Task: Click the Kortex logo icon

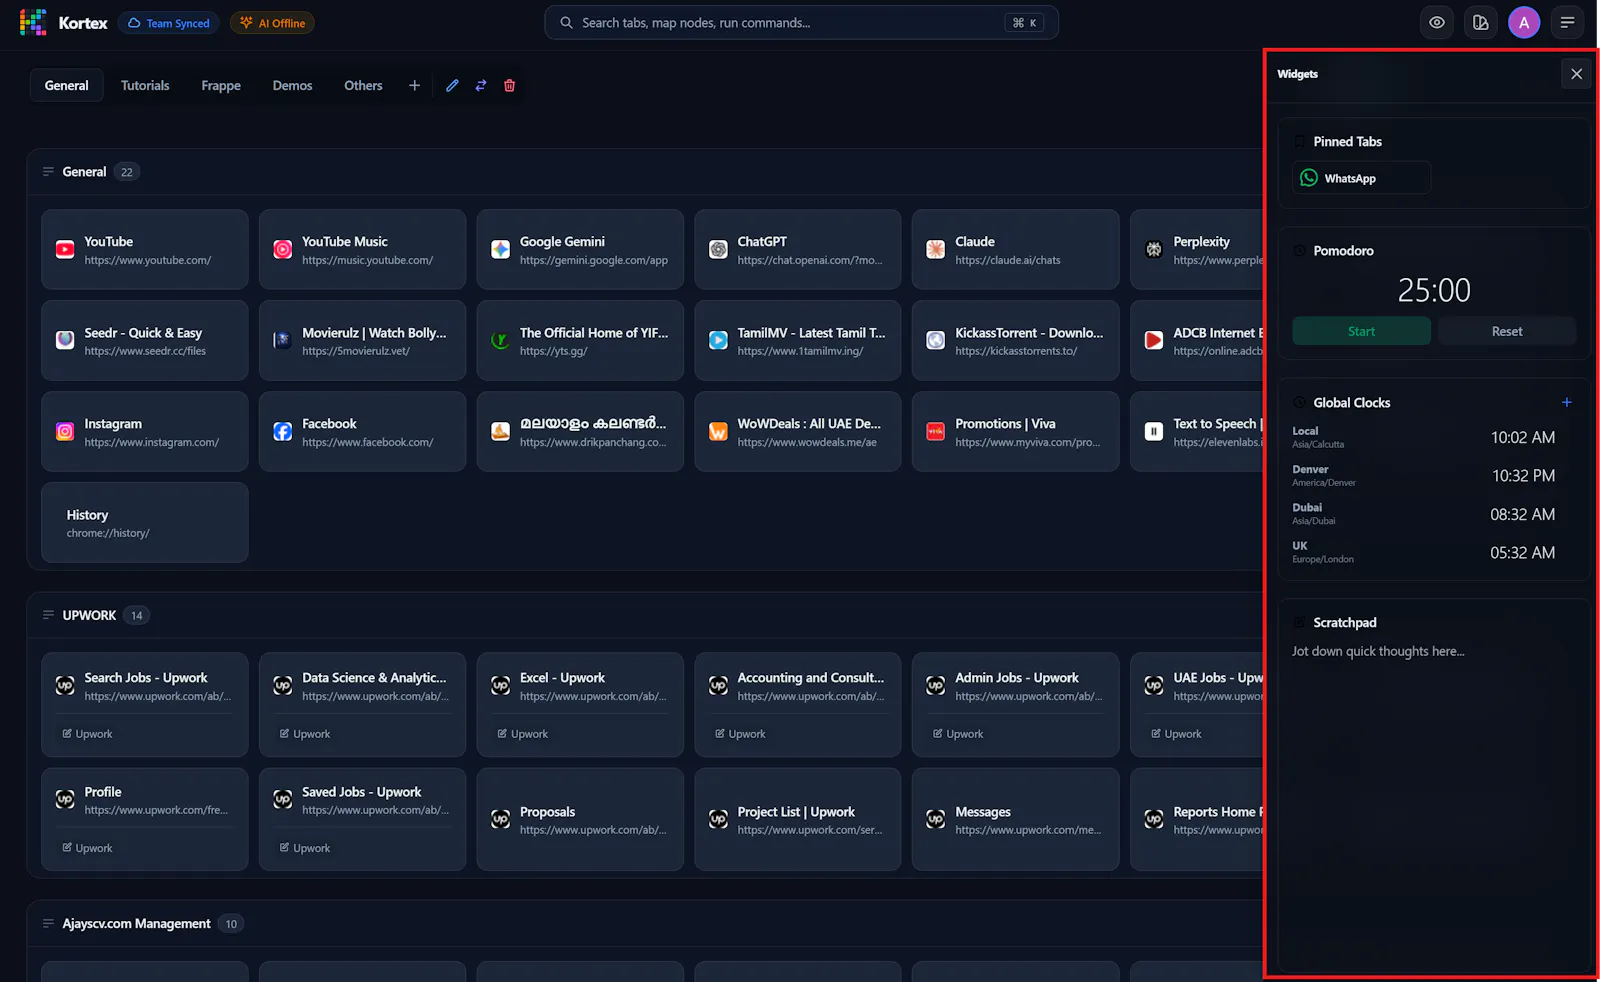Action: point(33,22)
